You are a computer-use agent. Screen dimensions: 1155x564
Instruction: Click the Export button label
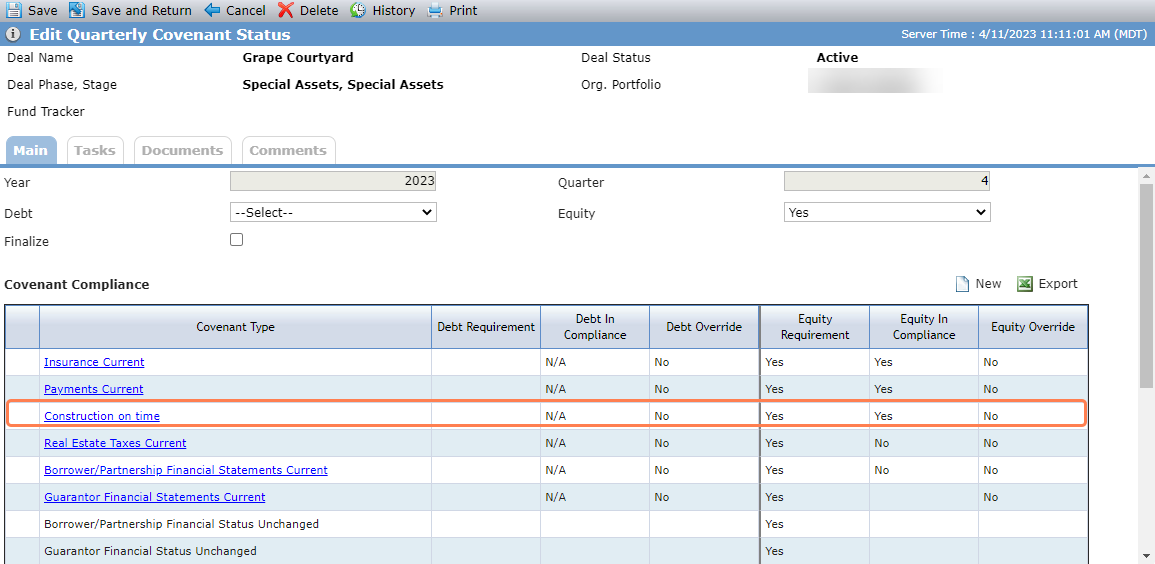[1058, 283]
